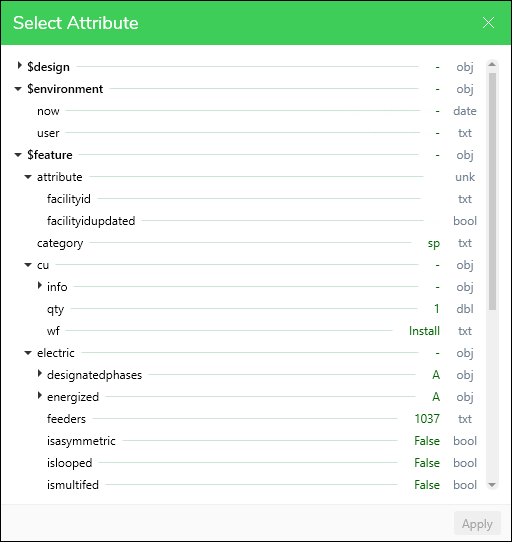Screen dimensions: 512x542
Task: Expand the designatedphases node
Action: tap(40, 374)
